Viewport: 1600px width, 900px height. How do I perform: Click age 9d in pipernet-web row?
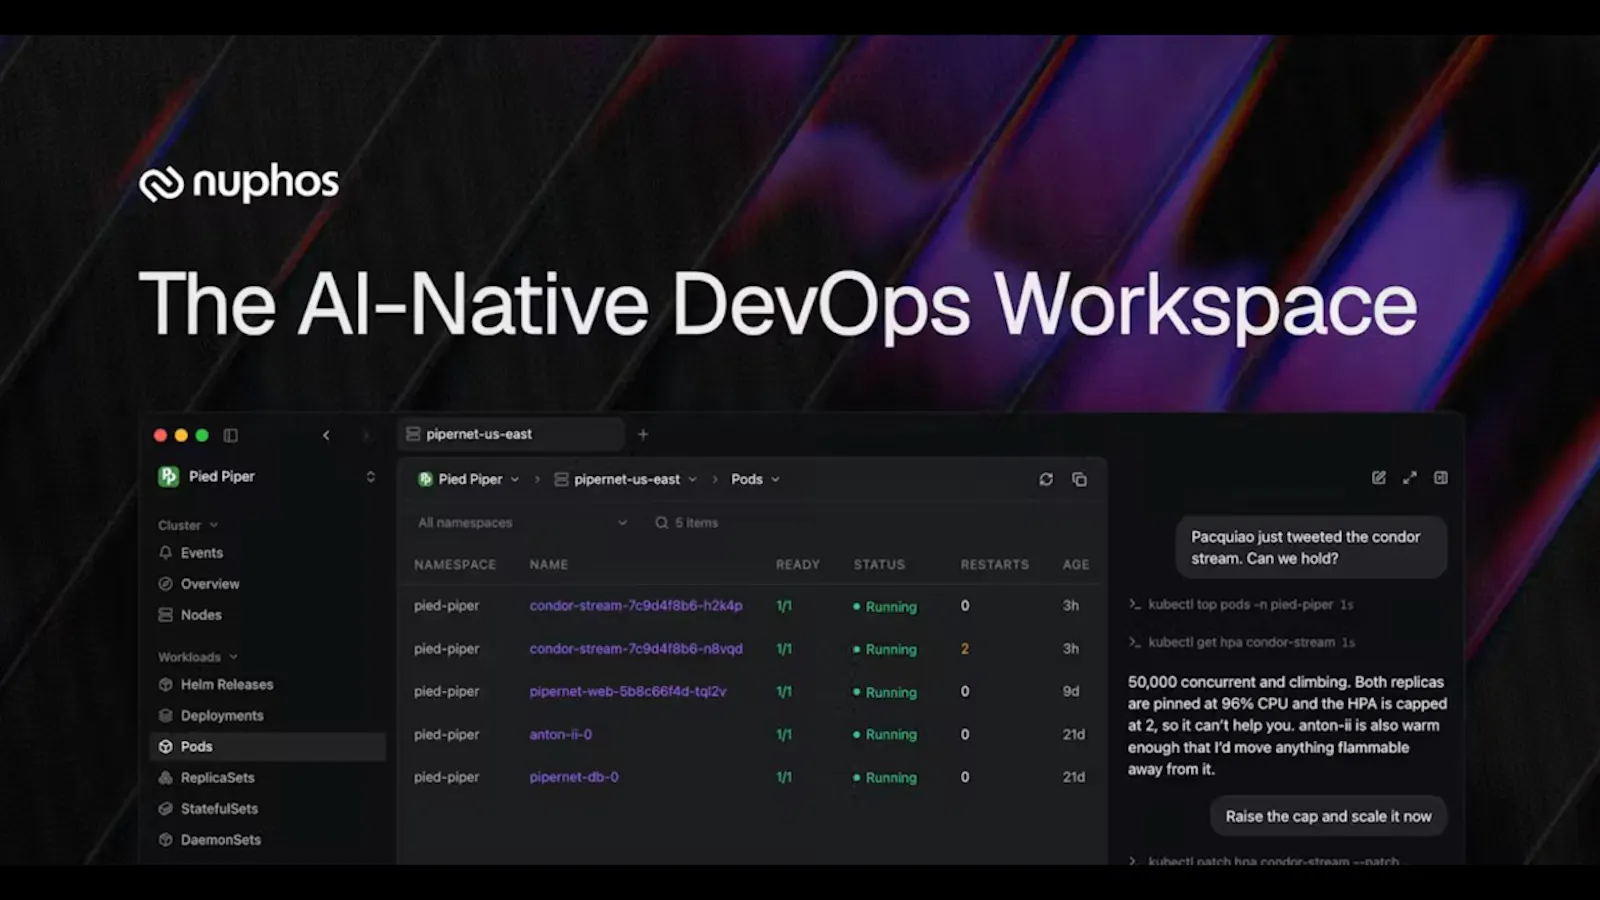pyautogui.click(x=1071, y=692)
